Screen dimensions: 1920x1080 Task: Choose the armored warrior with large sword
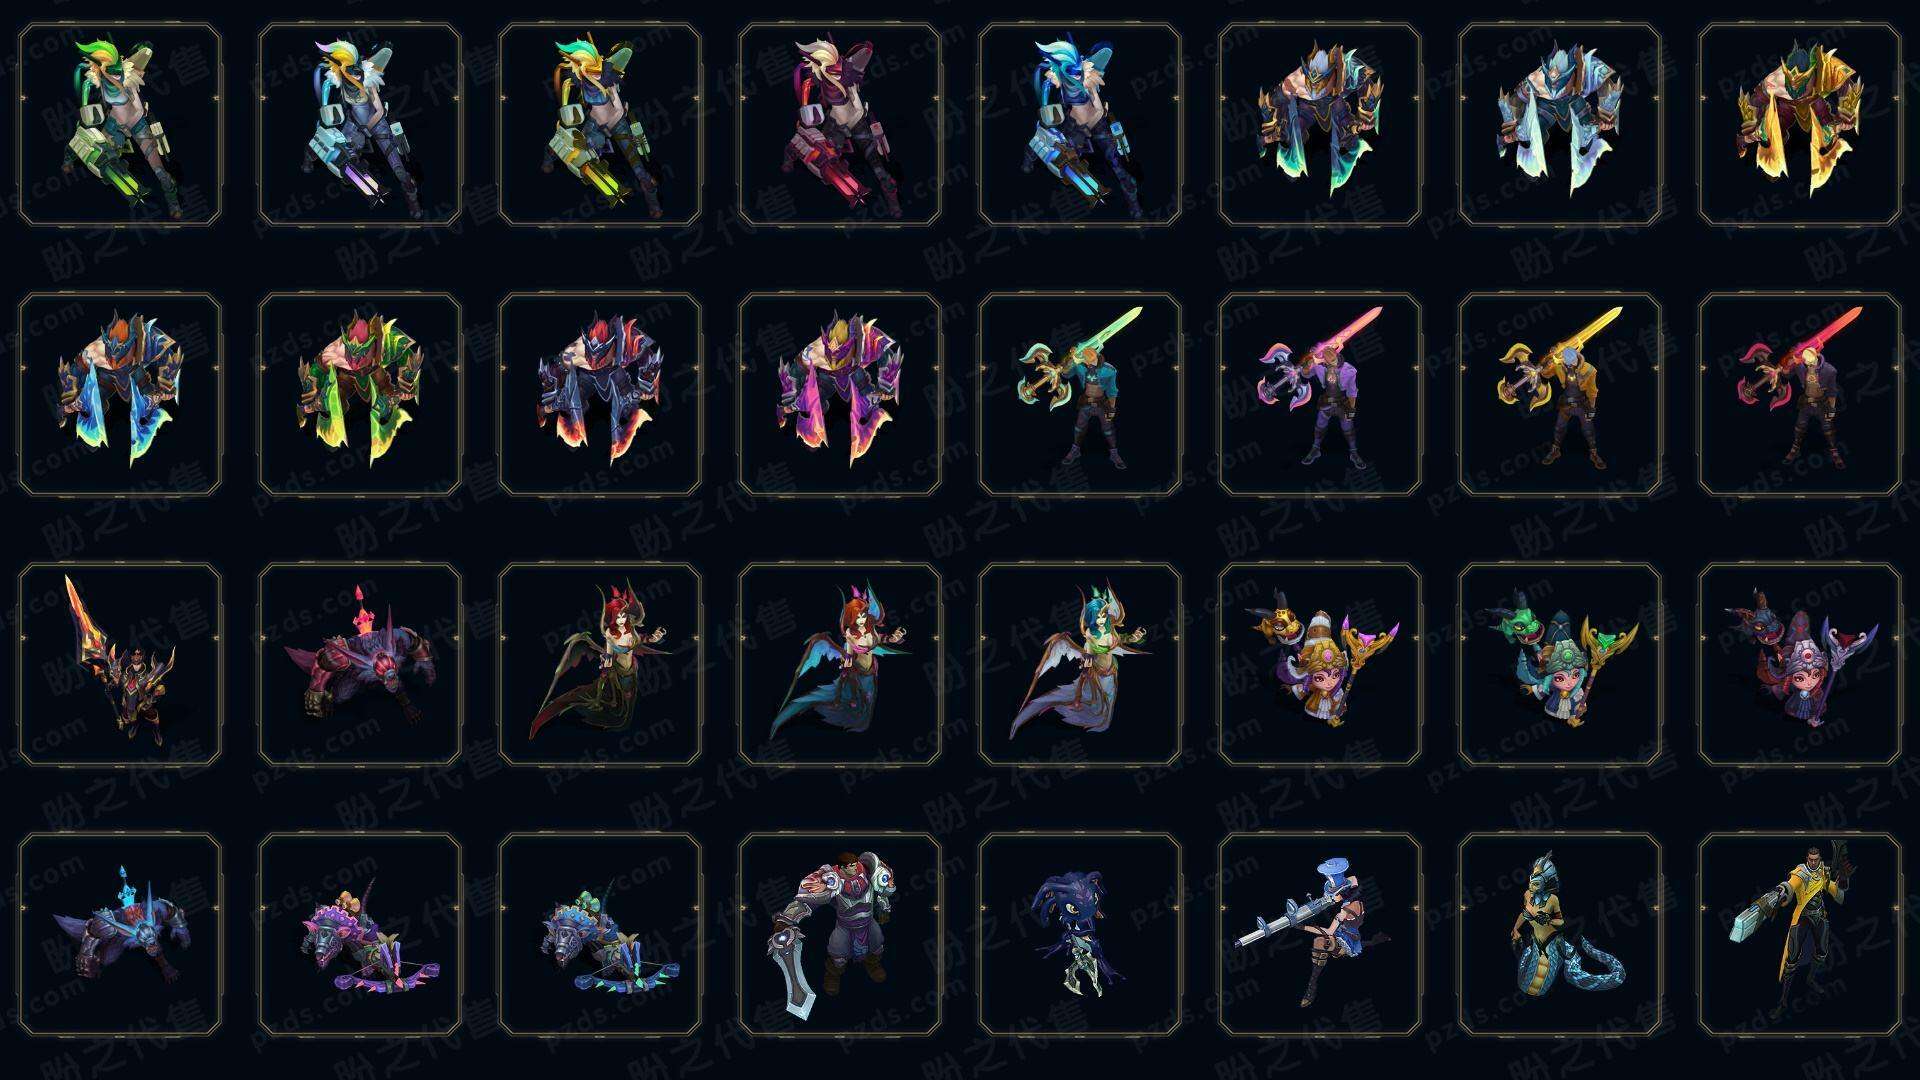point(840,934)
